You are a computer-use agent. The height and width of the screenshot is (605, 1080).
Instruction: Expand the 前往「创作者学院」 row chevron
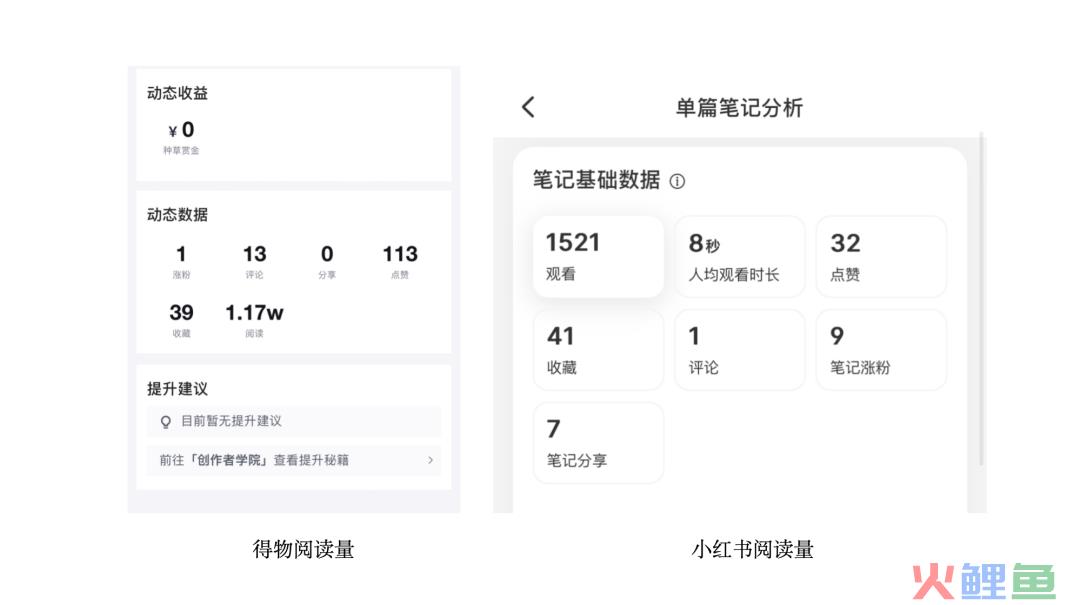coord(430,460)
